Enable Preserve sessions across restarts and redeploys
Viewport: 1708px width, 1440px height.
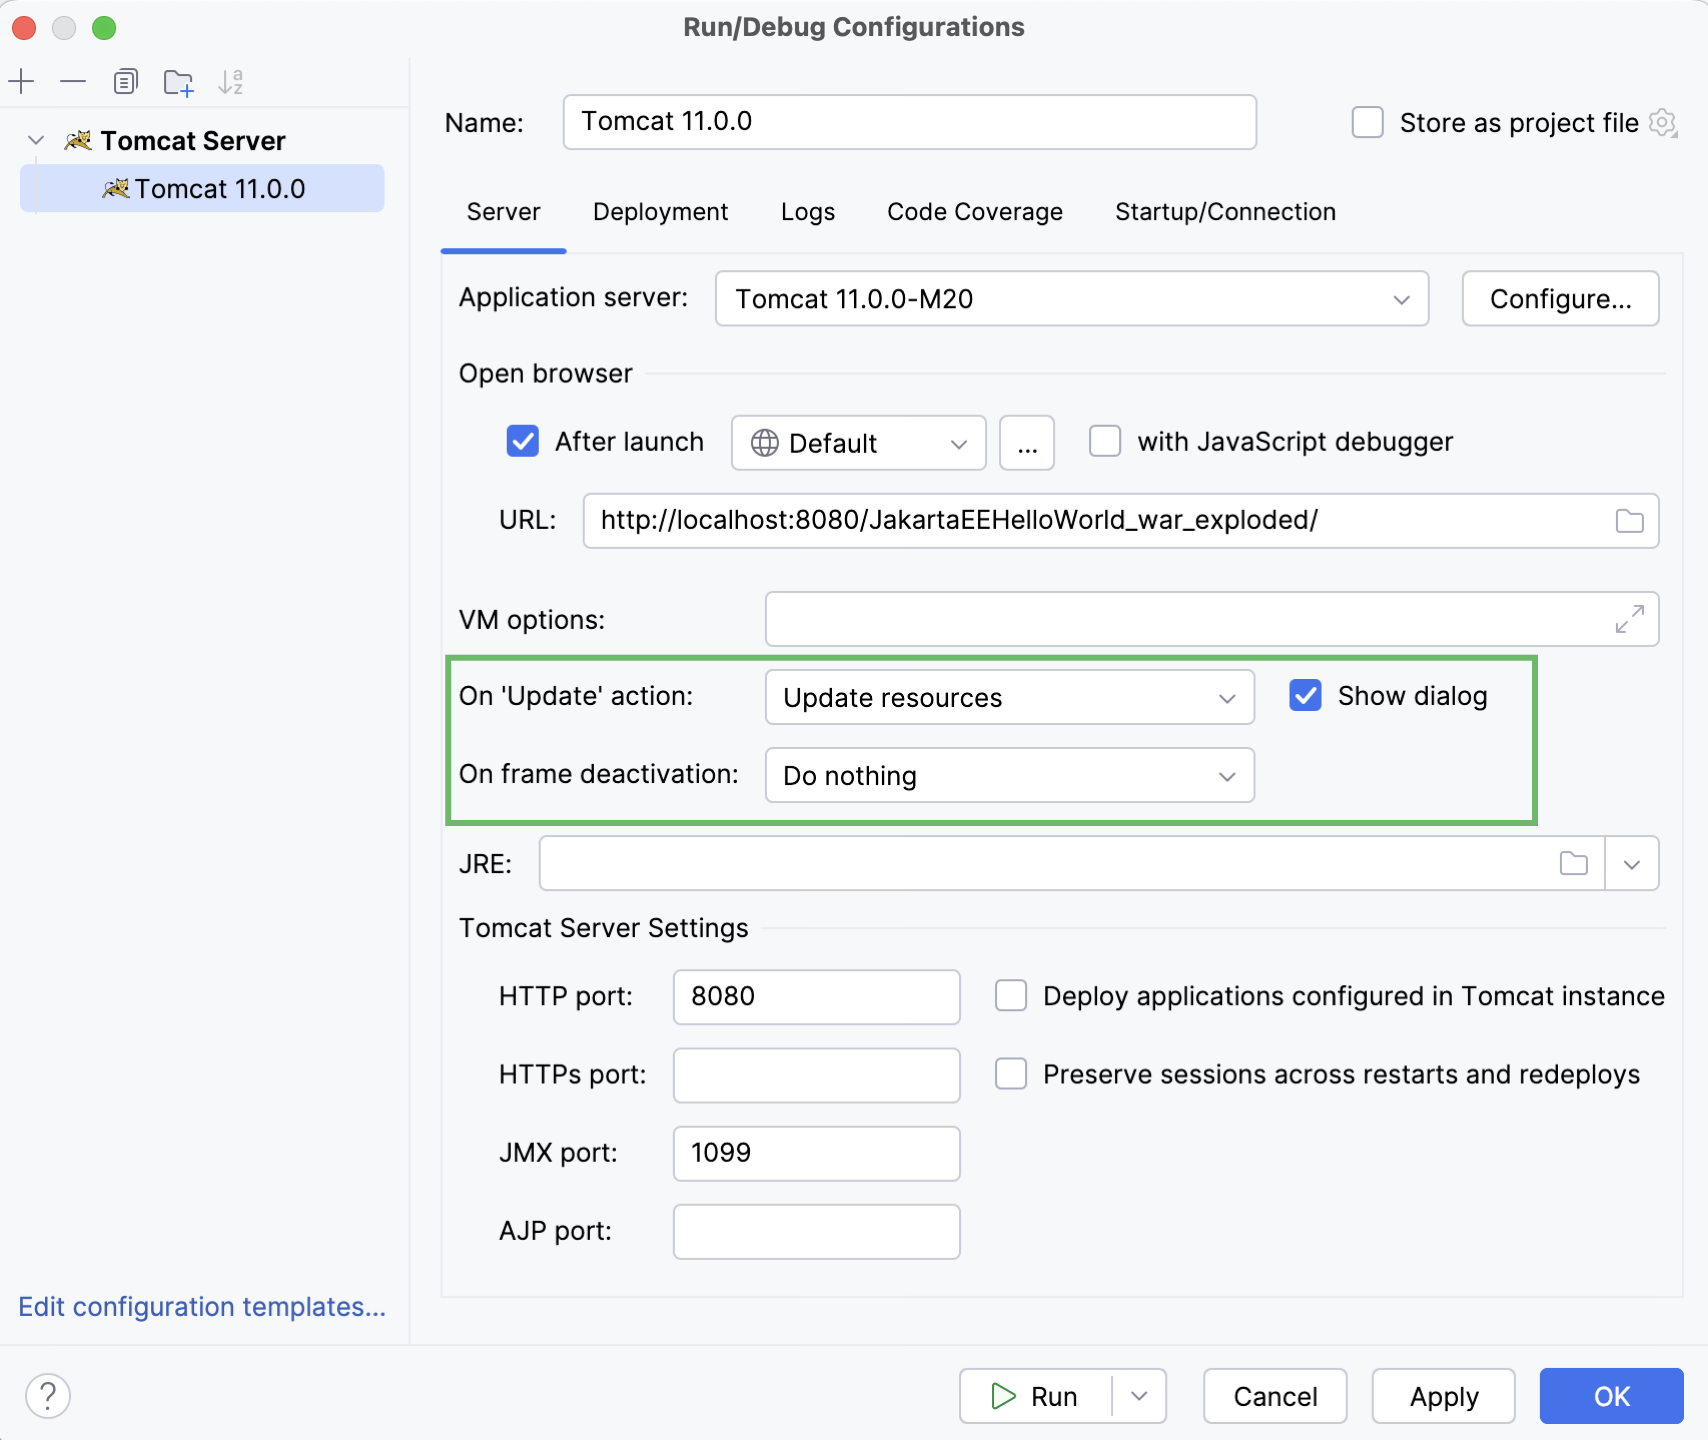click(1011, 1074)
